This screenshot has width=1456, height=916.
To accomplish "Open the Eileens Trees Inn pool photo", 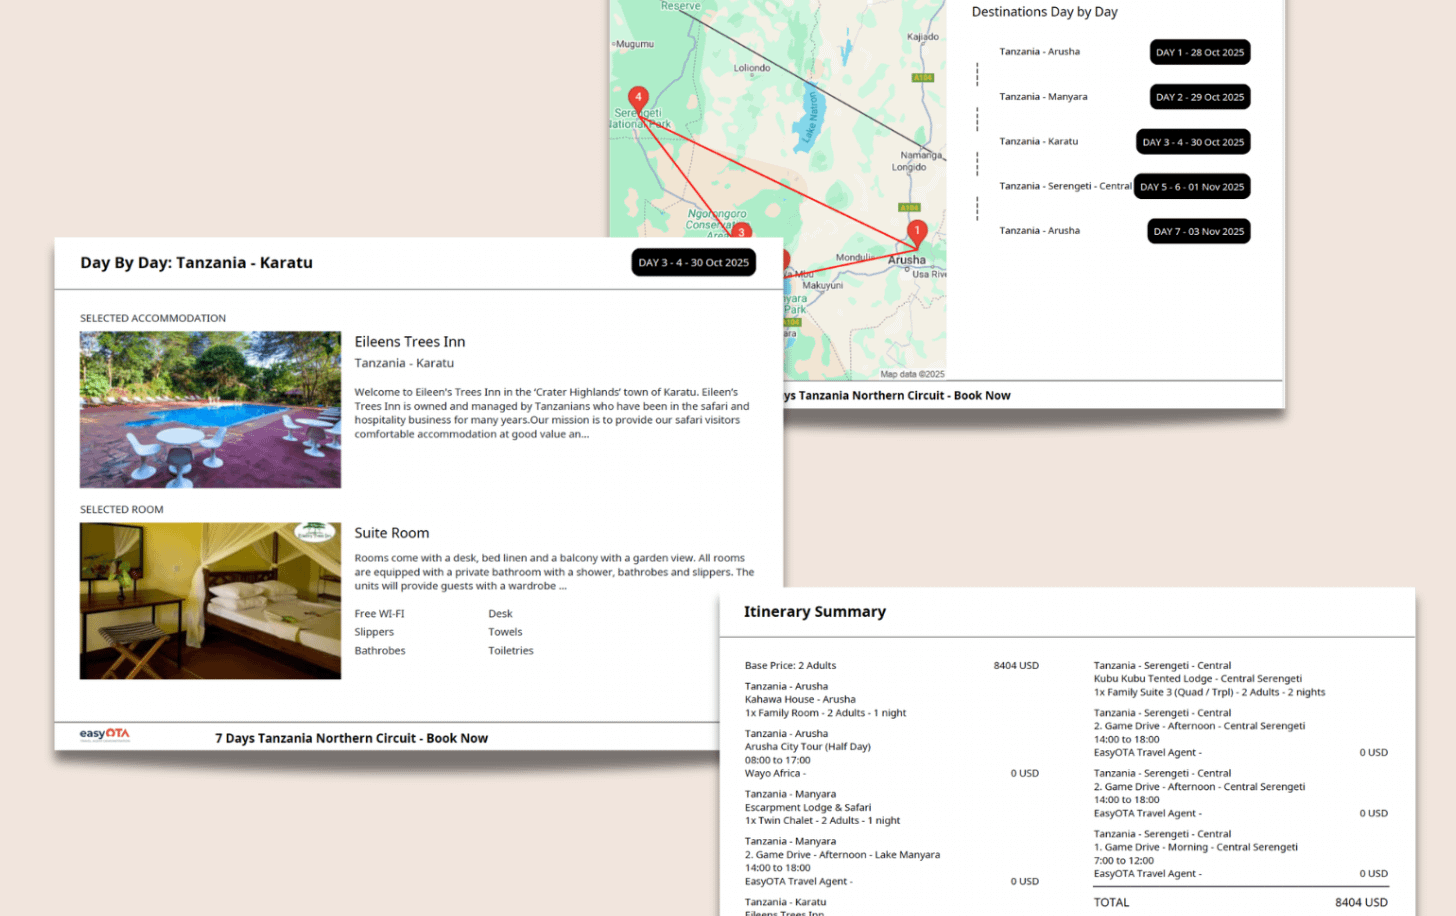I will pyautogui.click(x=210, y=410).
